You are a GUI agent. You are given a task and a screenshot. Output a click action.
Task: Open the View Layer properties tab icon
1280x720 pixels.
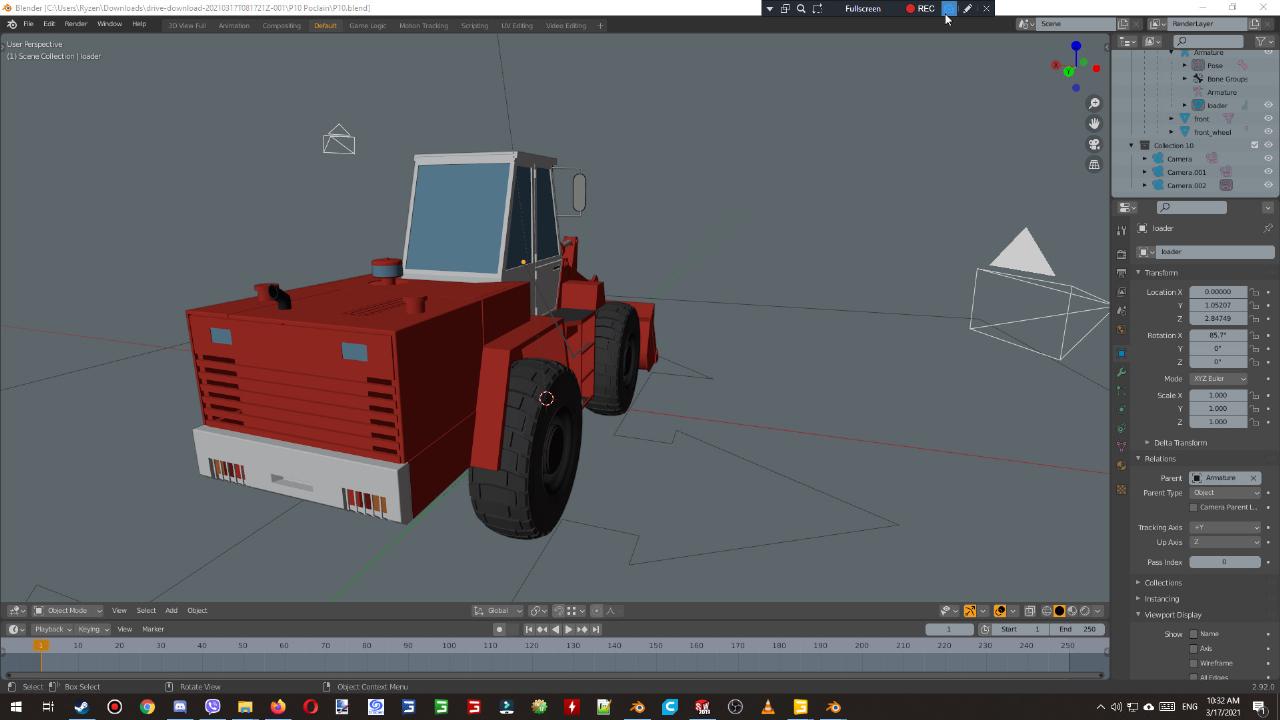click(x=1121, y=292)
